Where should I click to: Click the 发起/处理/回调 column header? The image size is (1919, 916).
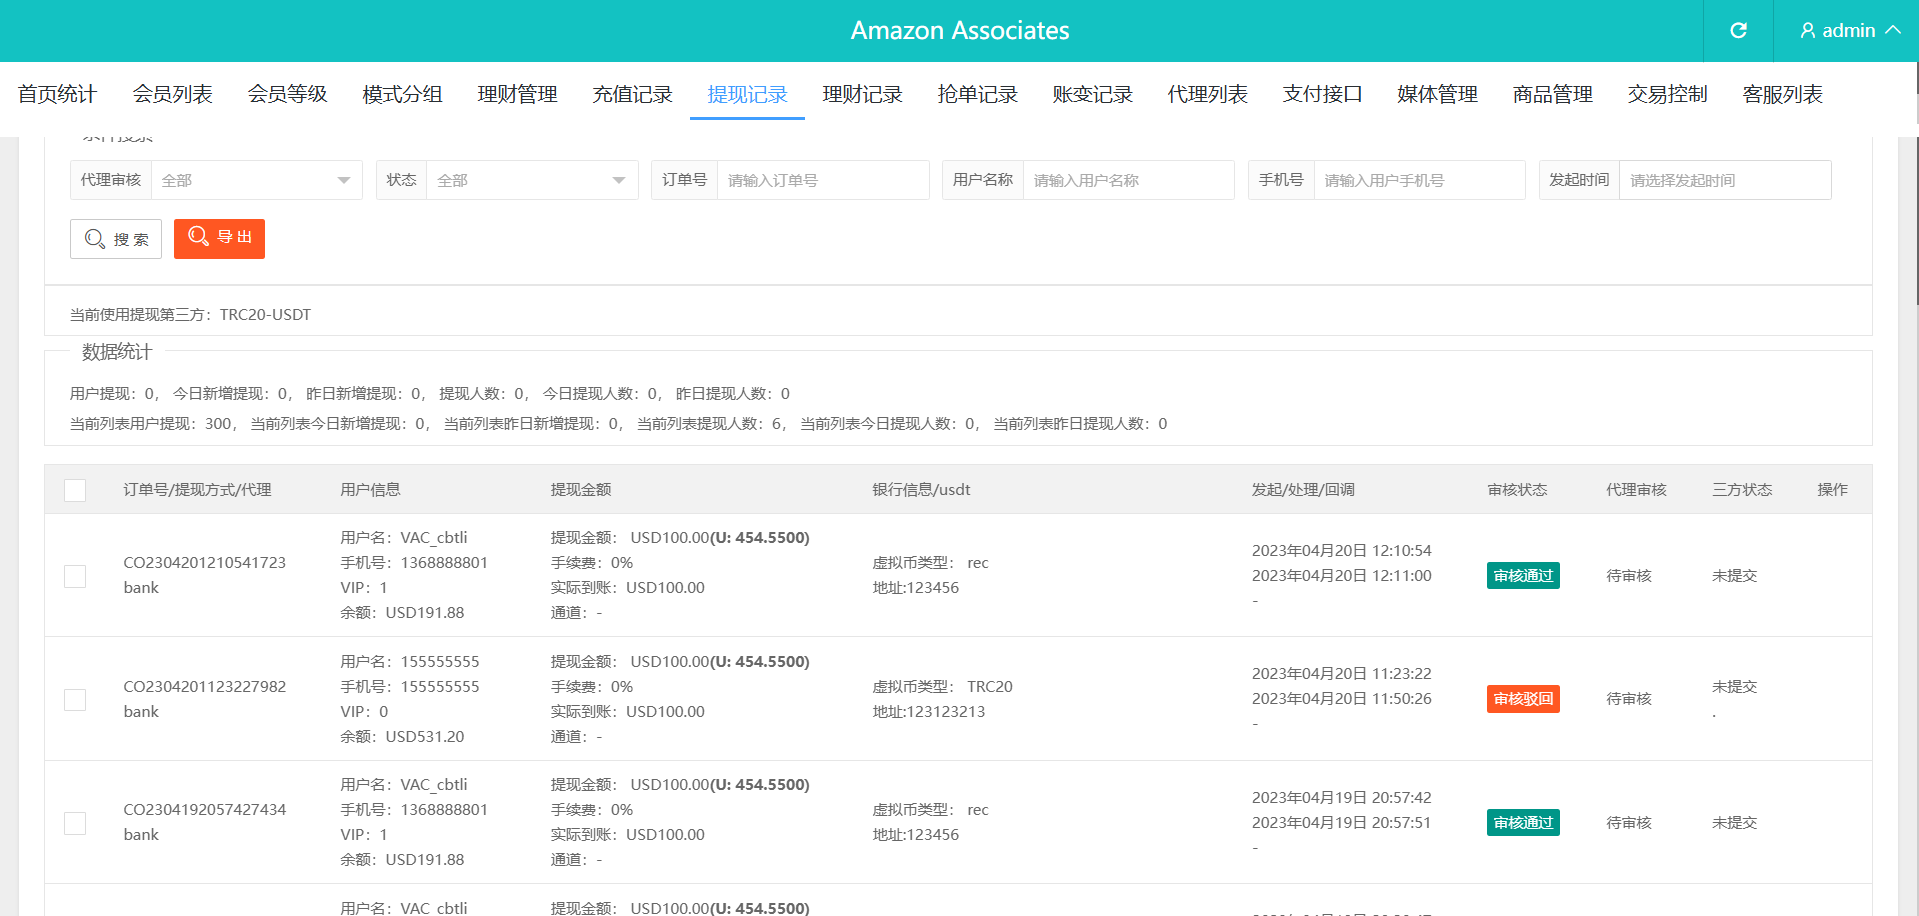click(x=1303, y=490)
